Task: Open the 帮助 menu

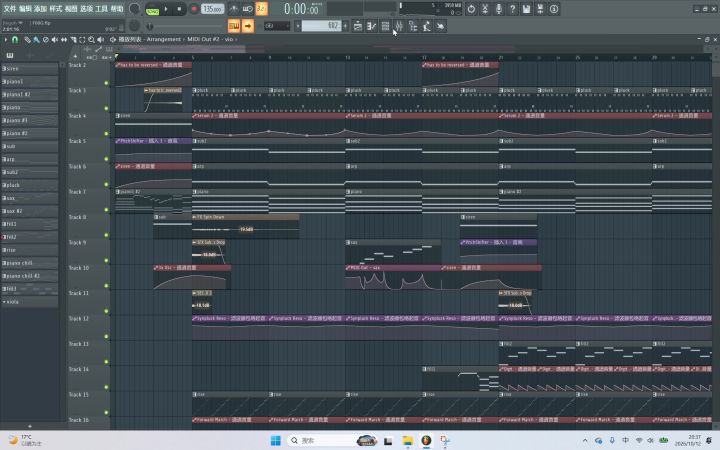Action: 117,8
